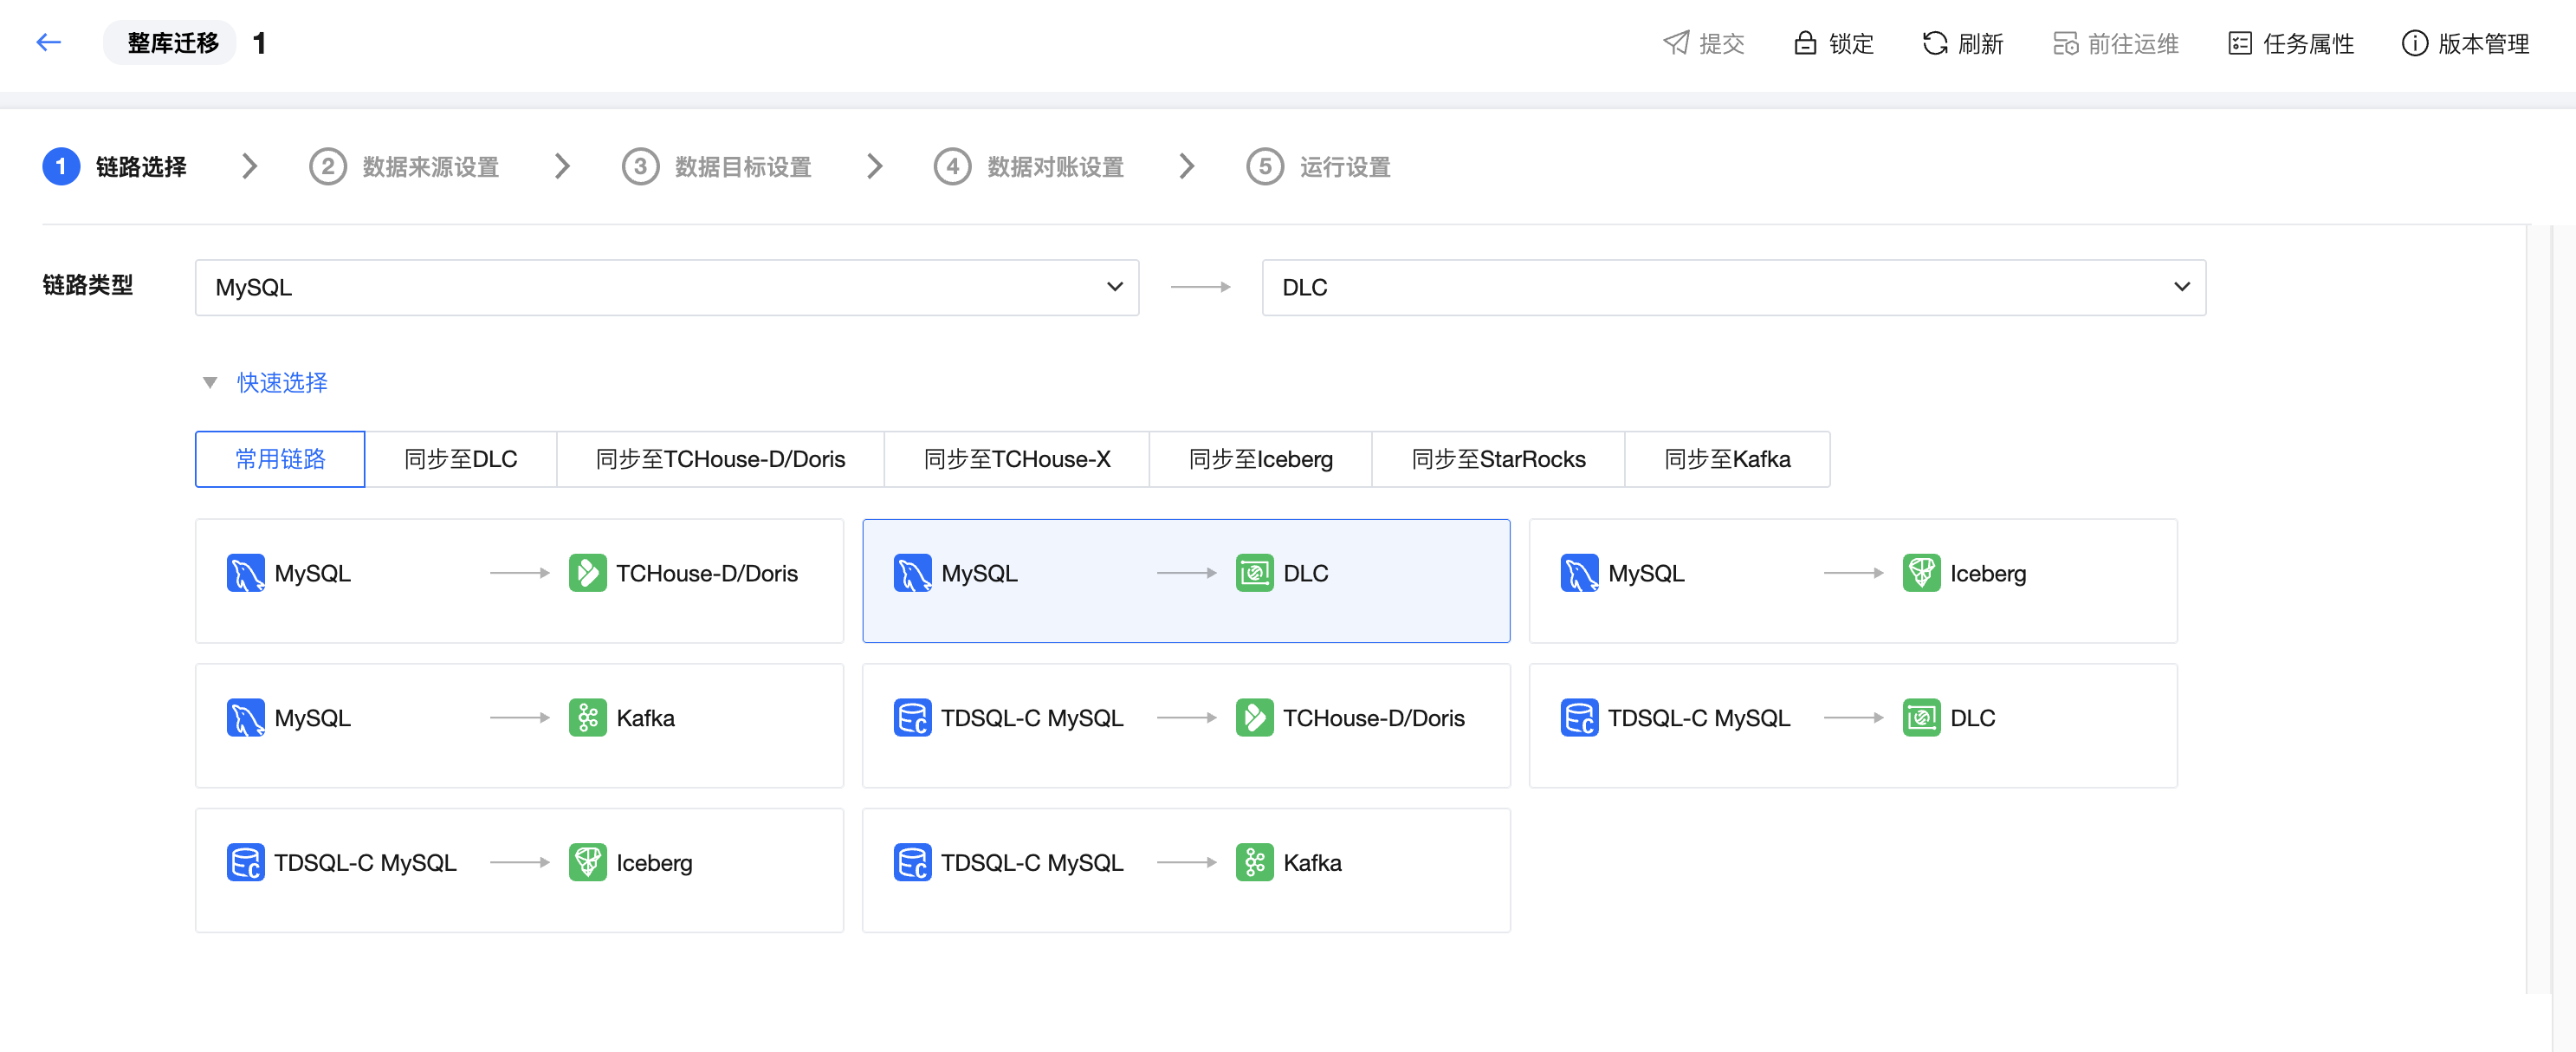Click the refresh (刷新) icon
The width and height of the screenshot is (2576, 1052).
tap(1934, 43)
